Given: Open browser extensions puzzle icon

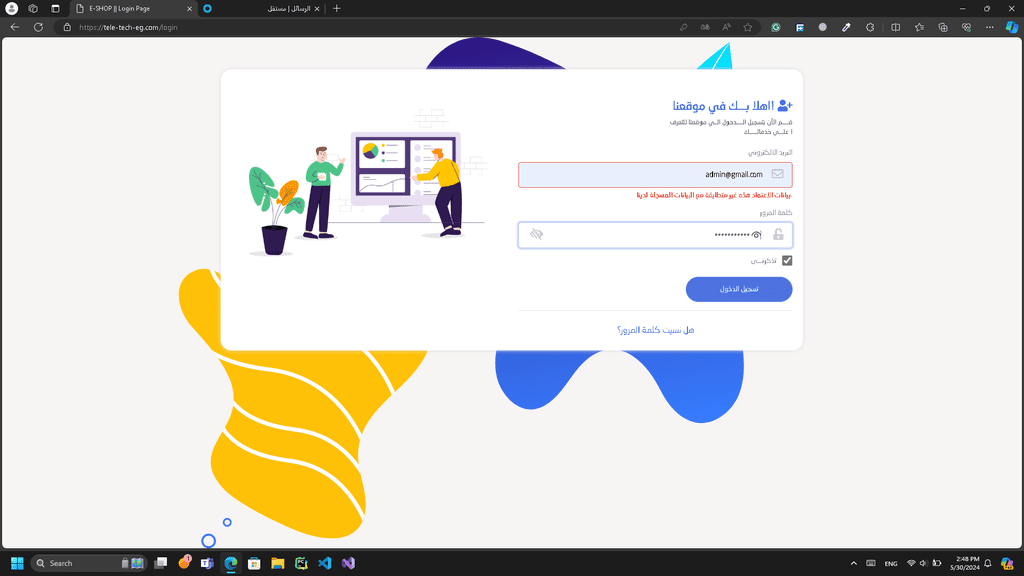Looking at the screenshot, I should 870,27.
